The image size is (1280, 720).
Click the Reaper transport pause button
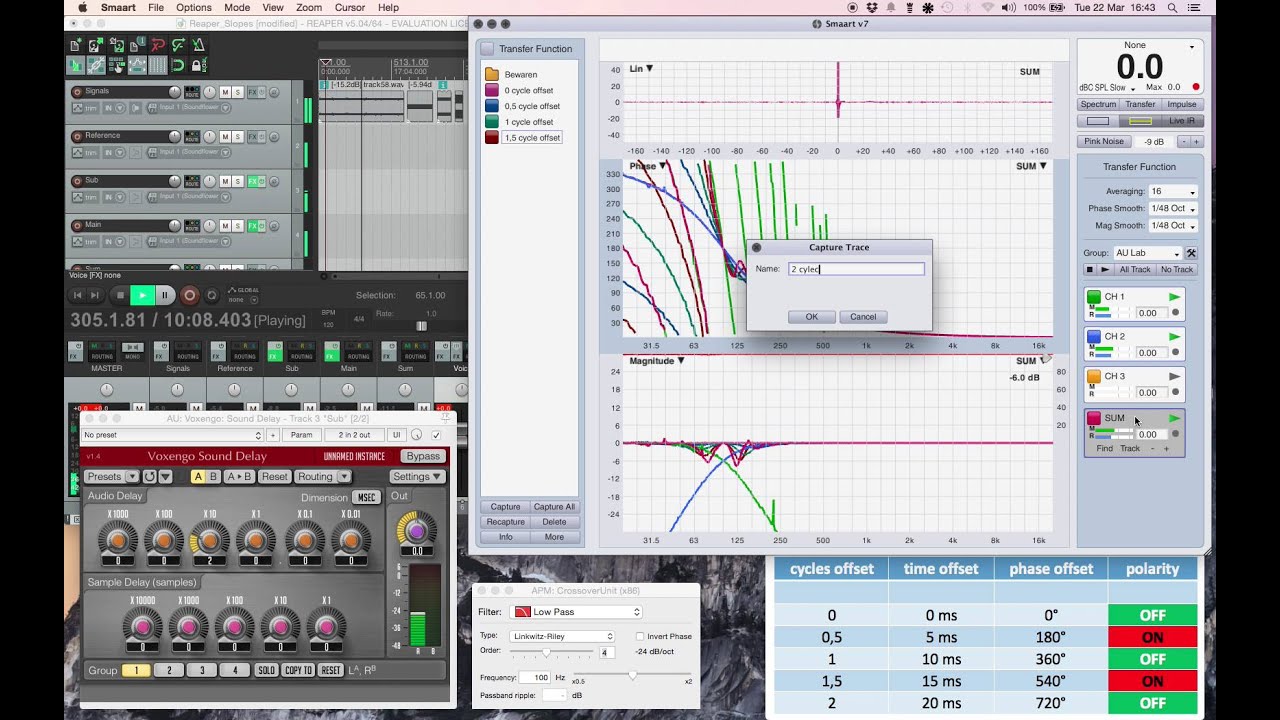165,295
